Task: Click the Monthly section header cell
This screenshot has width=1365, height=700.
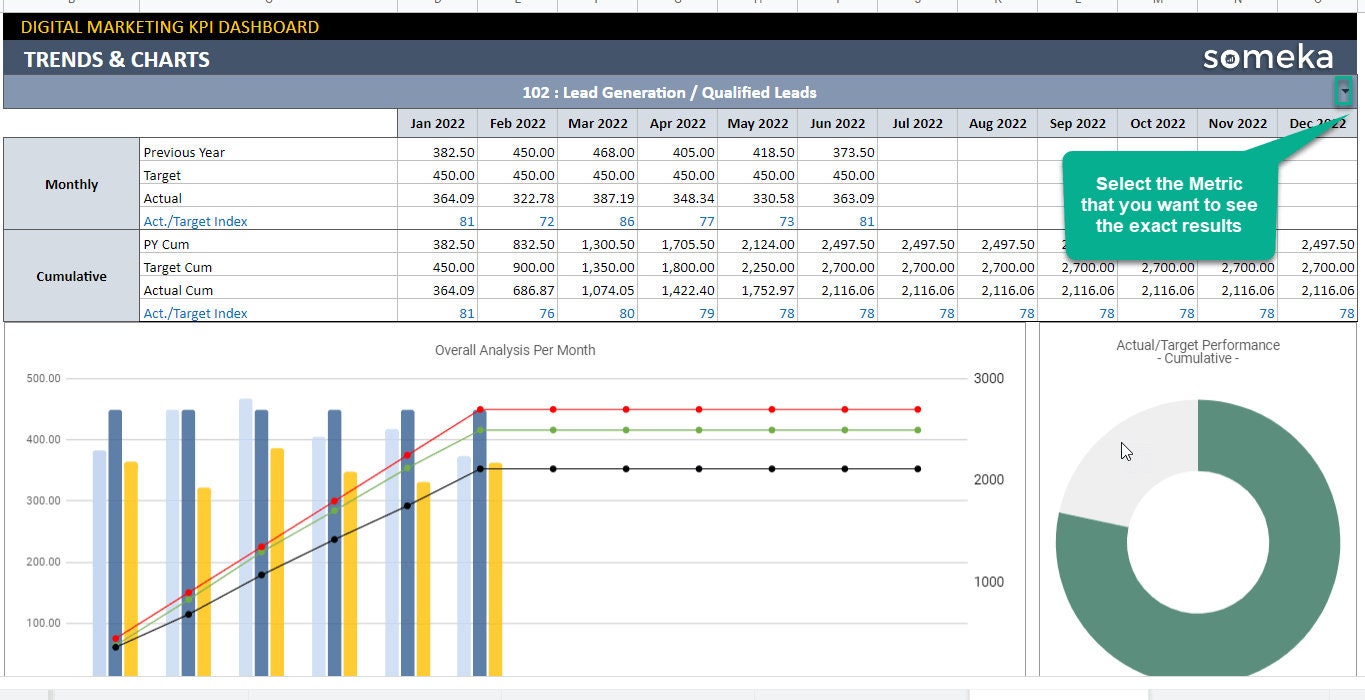Action: [x=70, y=184]
